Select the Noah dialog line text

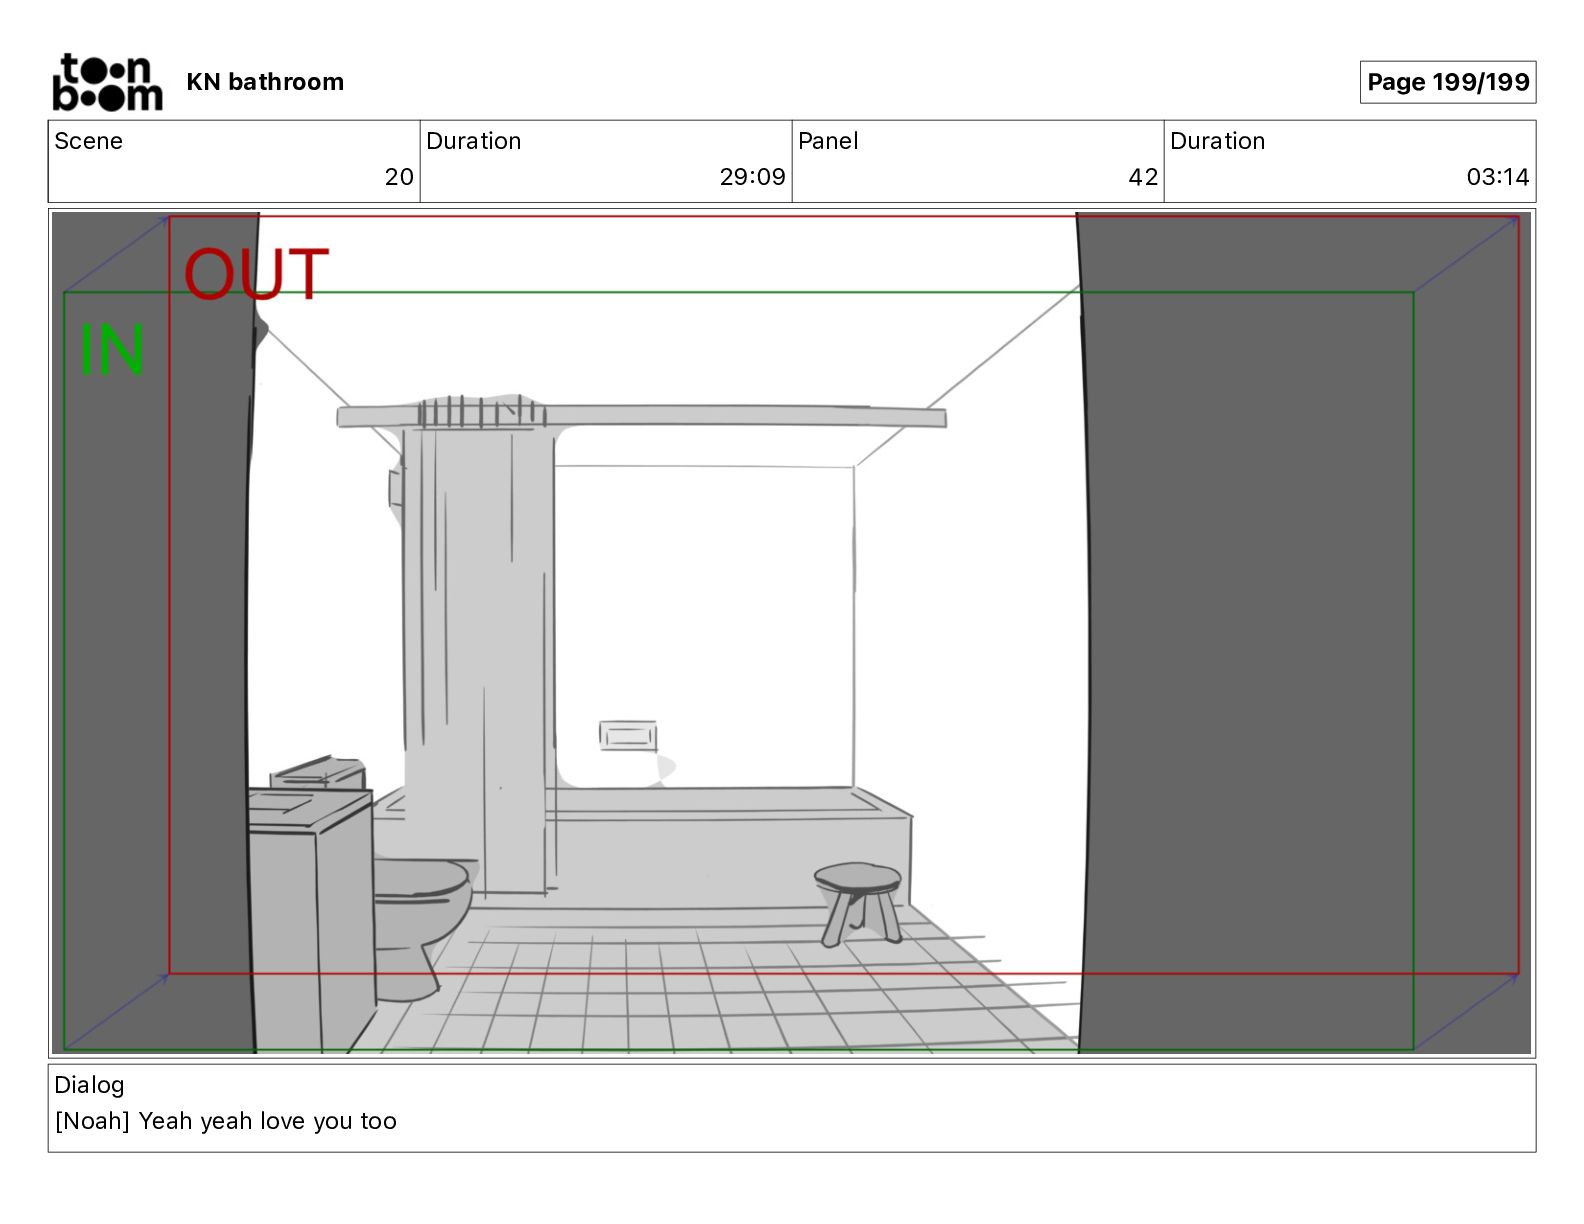pyautogui.click(x=226, y=1121)
